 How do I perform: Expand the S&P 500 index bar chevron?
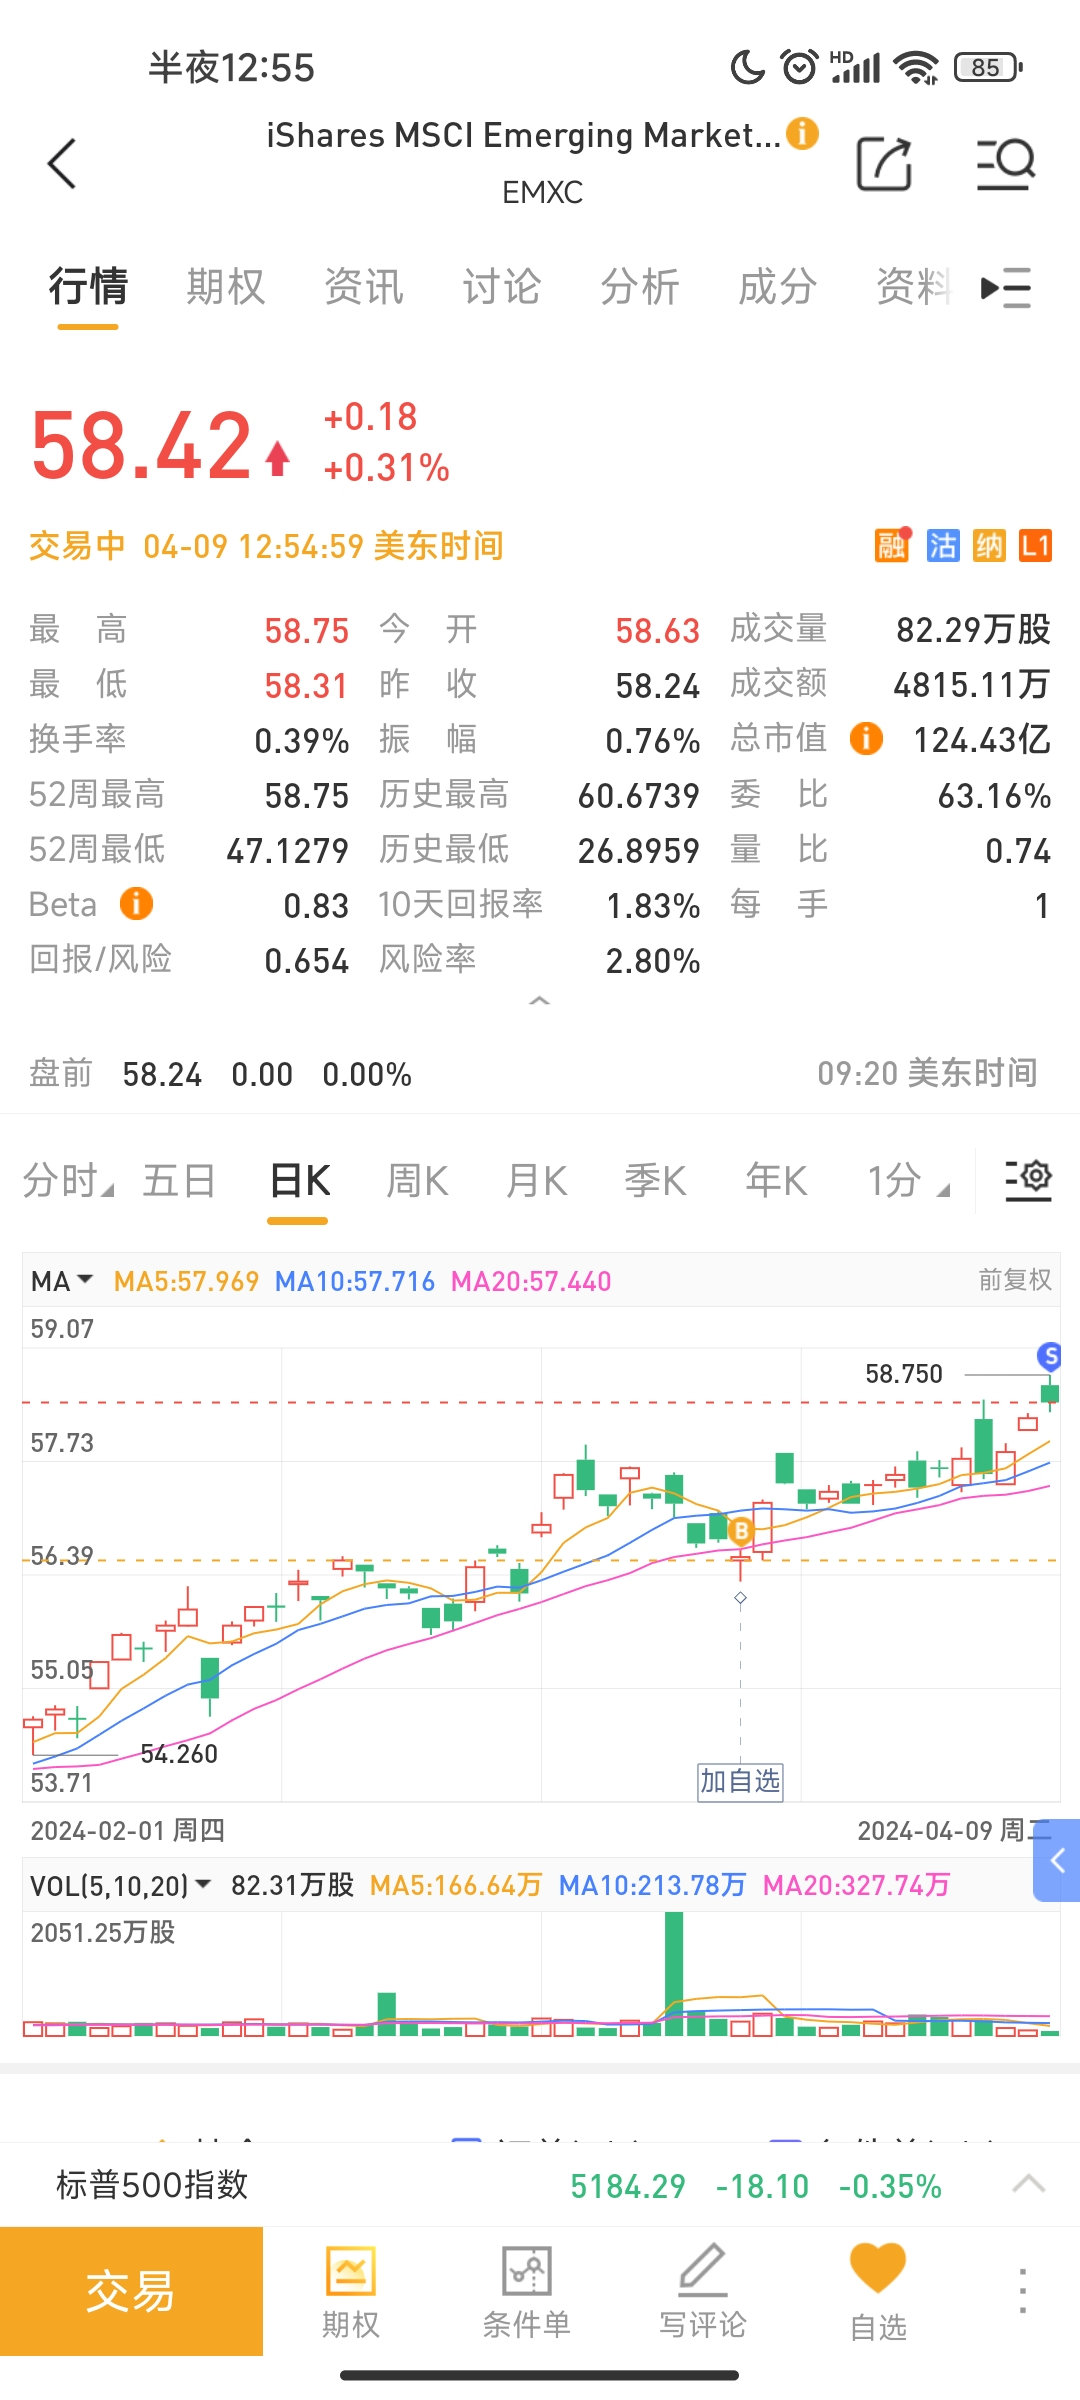(x=1029, y=2185)
